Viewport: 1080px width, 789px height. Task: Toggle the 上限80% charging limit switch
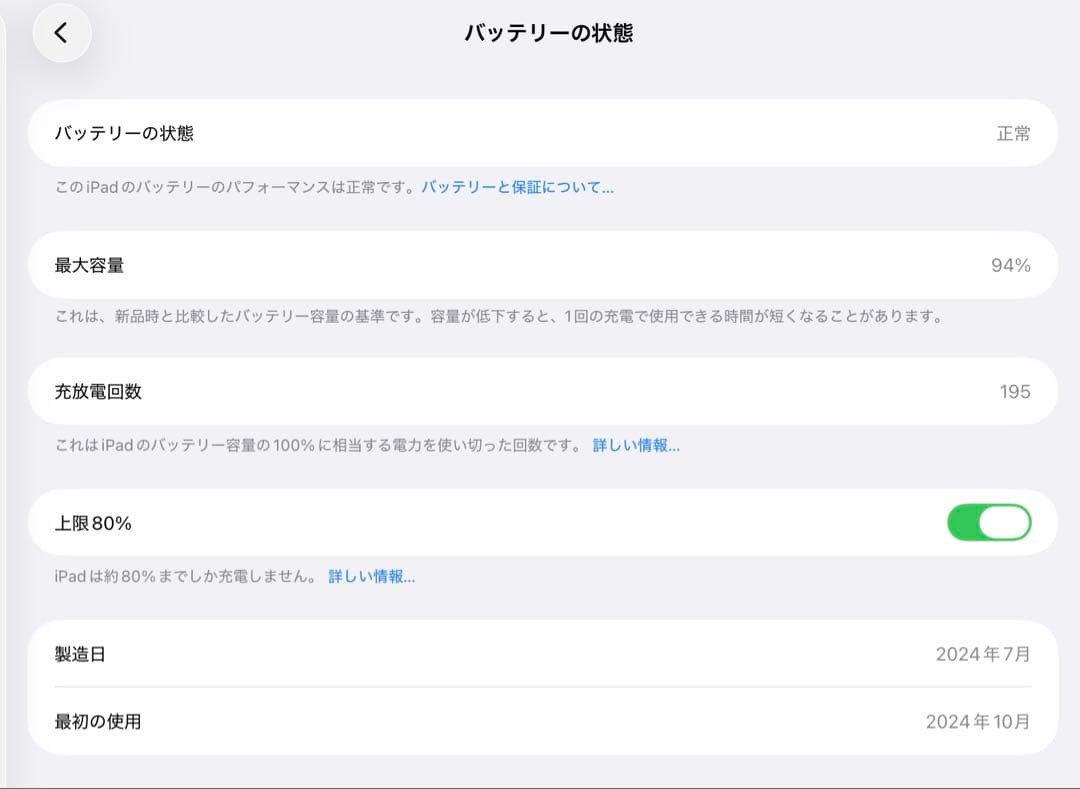[989, 521]
